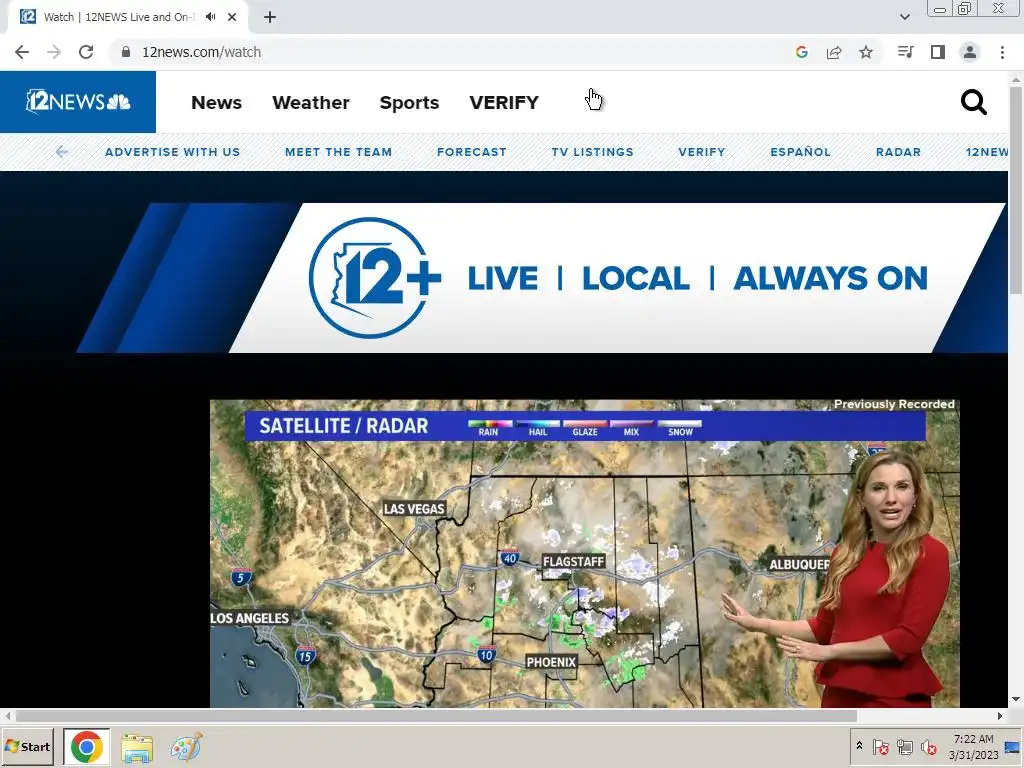Open Chrome three-dot menu
The image size is (1024, 768).
[x=1002, y=52]
